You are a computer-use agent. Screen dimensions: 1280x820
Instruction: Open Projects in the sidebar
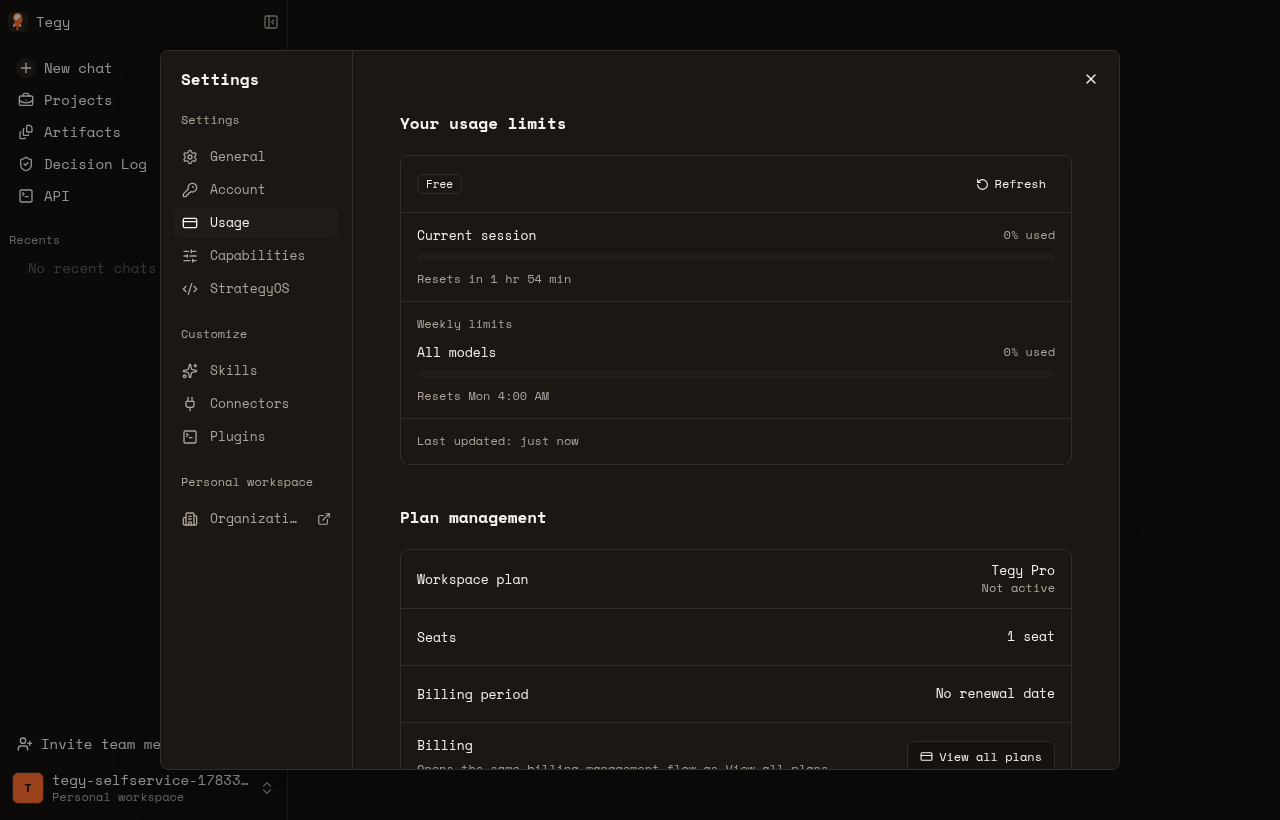click(x=78, y=100)
